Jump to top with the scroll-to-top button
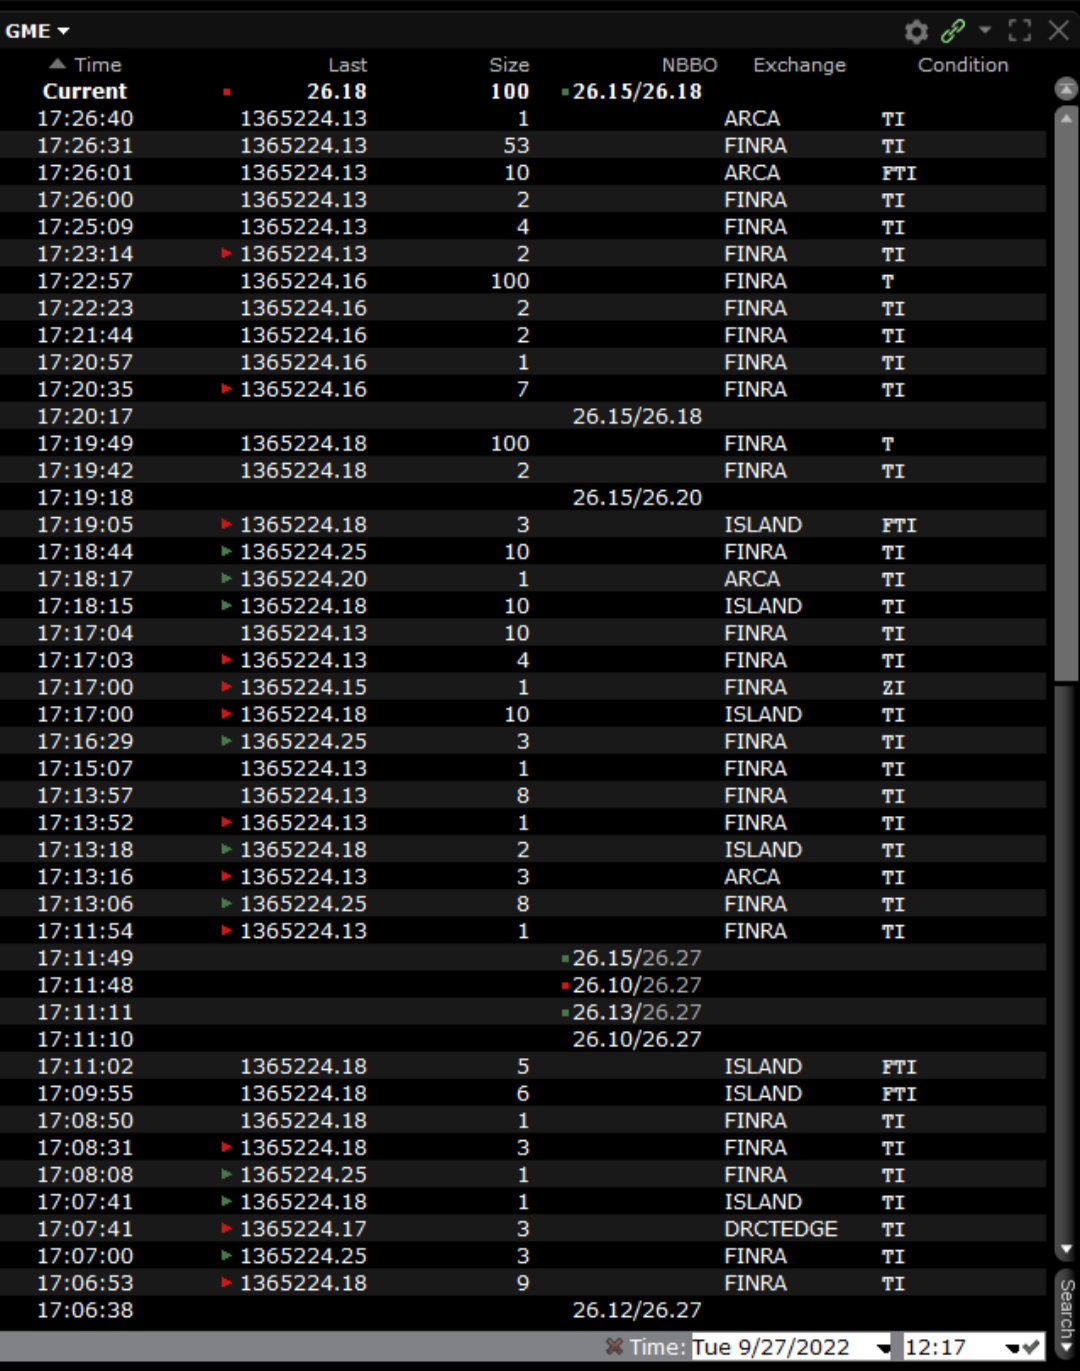The height and width of the screenshot is (1371, 1080). pos(1066,89)
